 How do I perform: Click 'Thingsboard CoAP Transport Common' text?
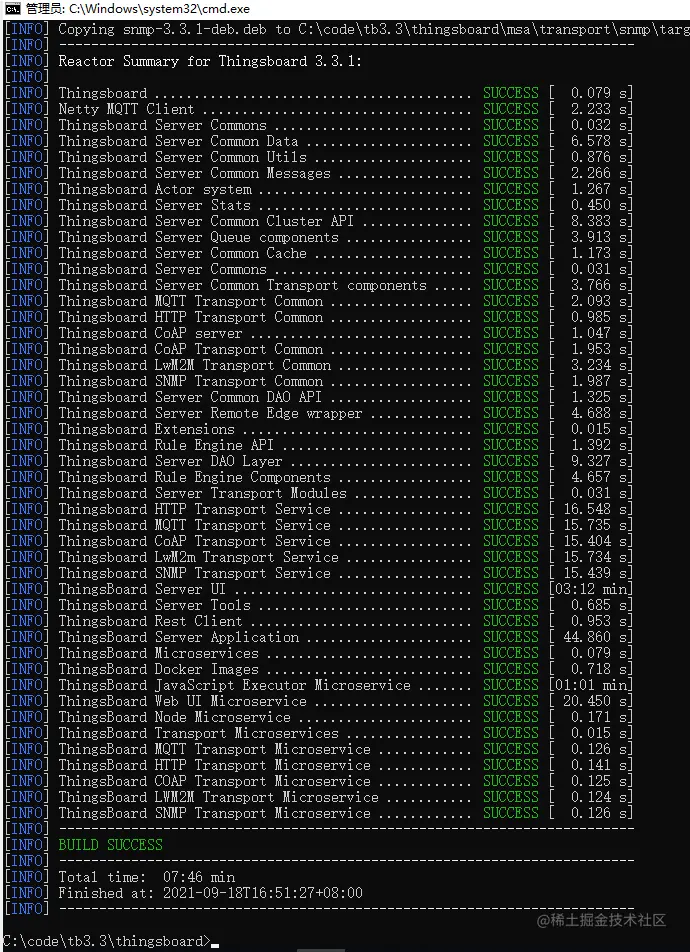pyautogui.click(x=190, y=349)
